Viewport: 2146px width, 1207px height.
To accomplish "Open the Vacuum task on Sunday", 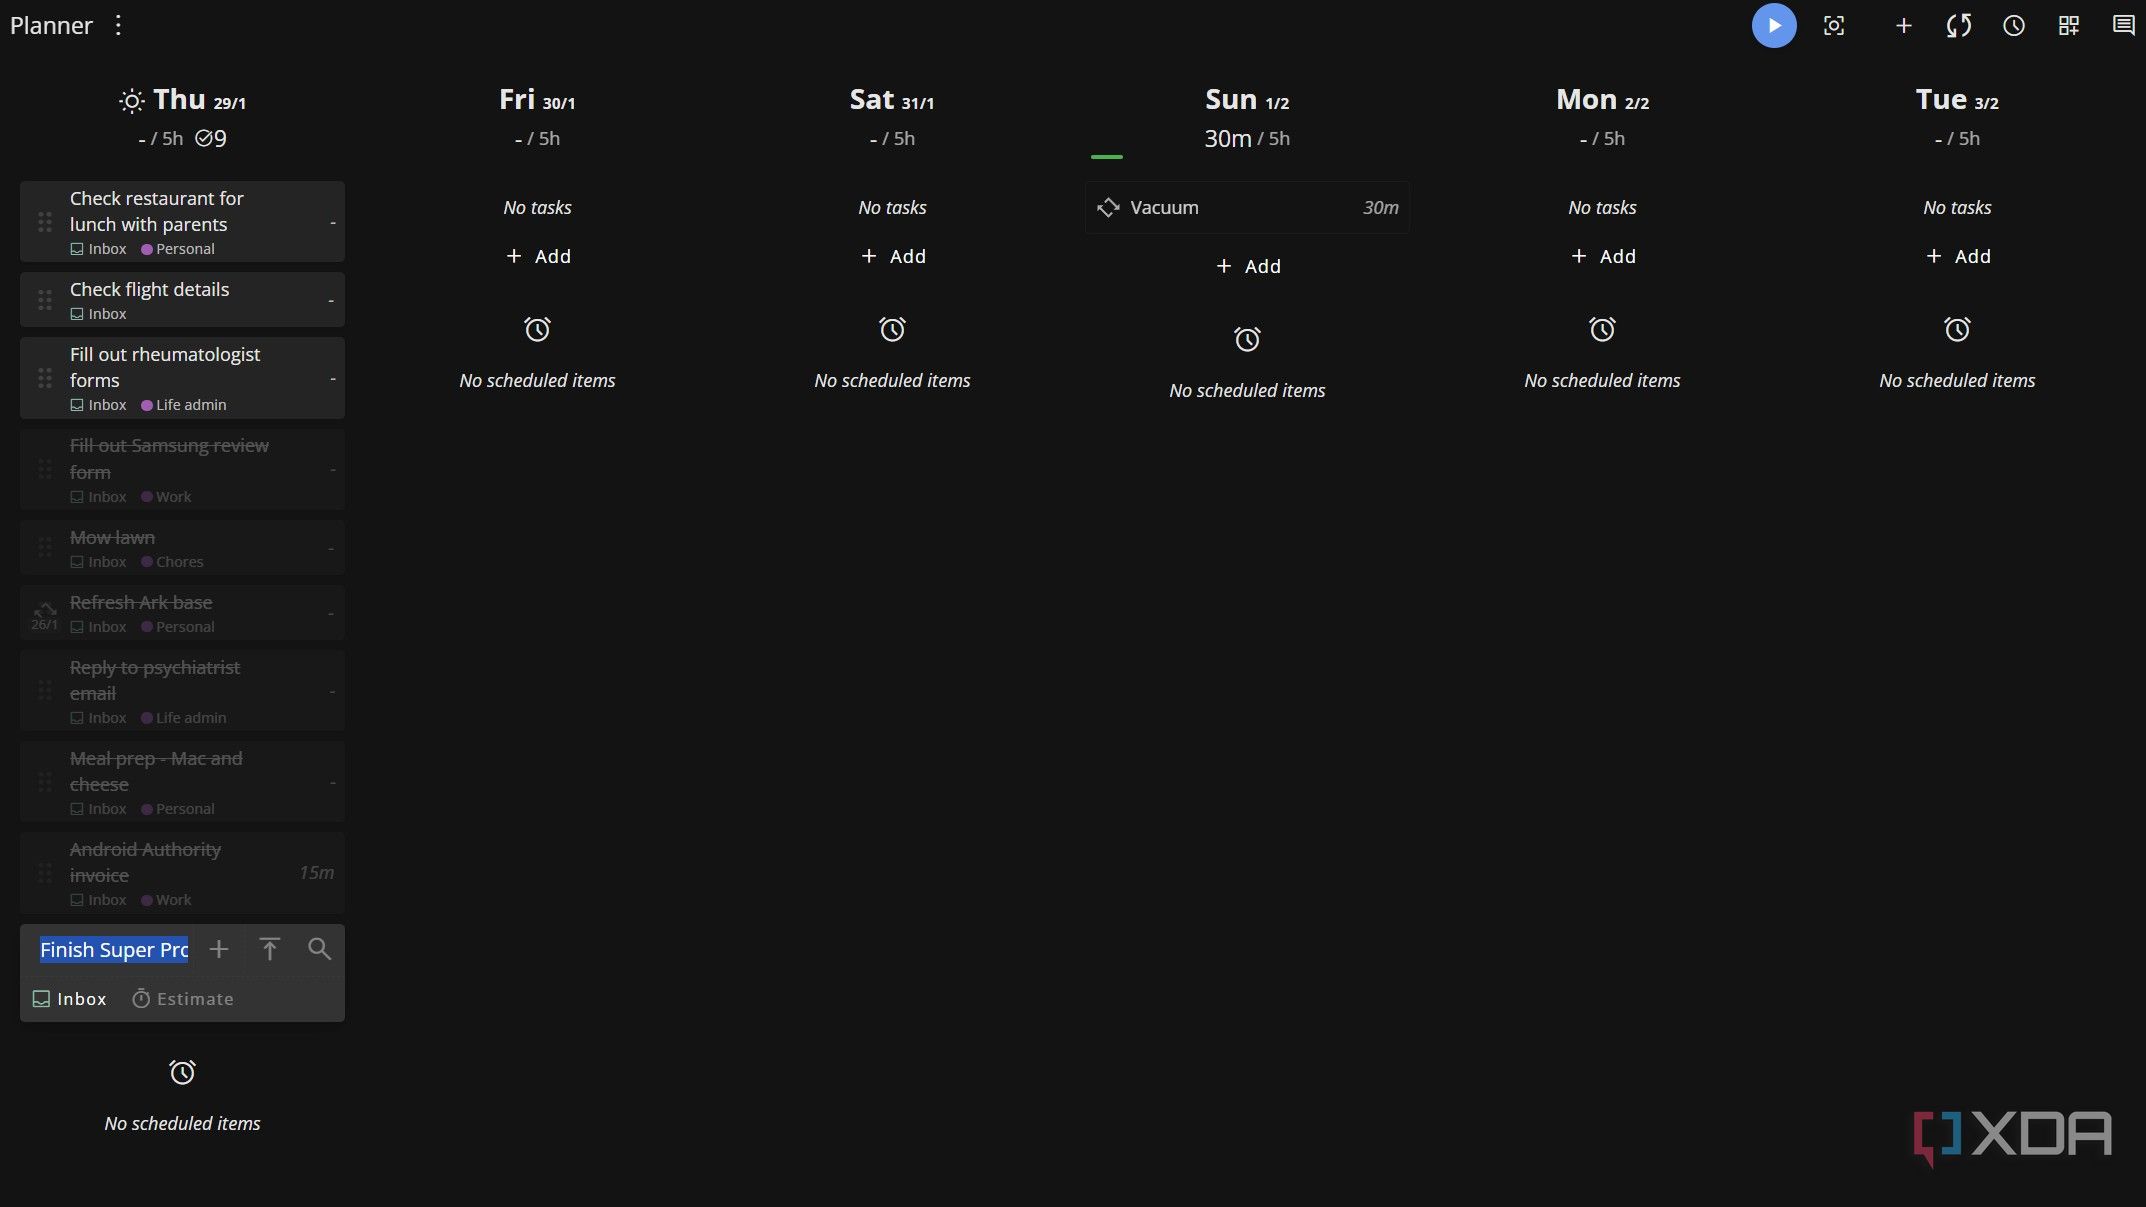I will click(x=1247, y=208).
